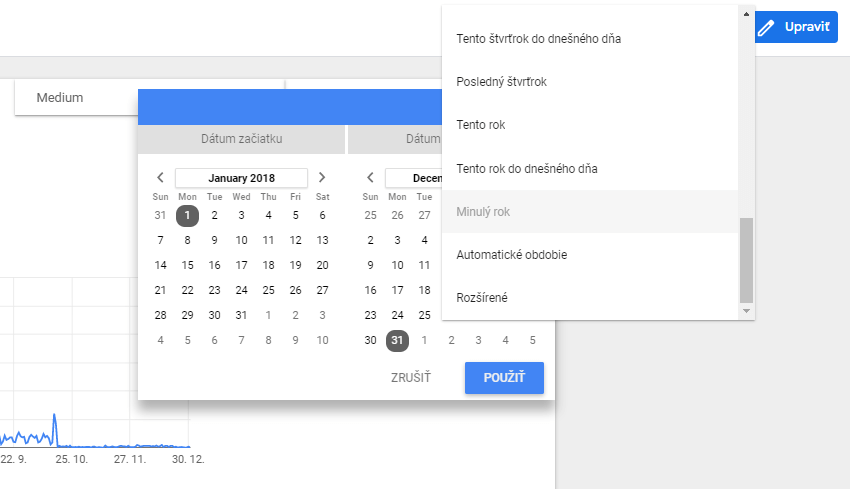Cancel date selection with ZRUŠIŤ
This screenshot has height=489, width=850.
(411, 378)
